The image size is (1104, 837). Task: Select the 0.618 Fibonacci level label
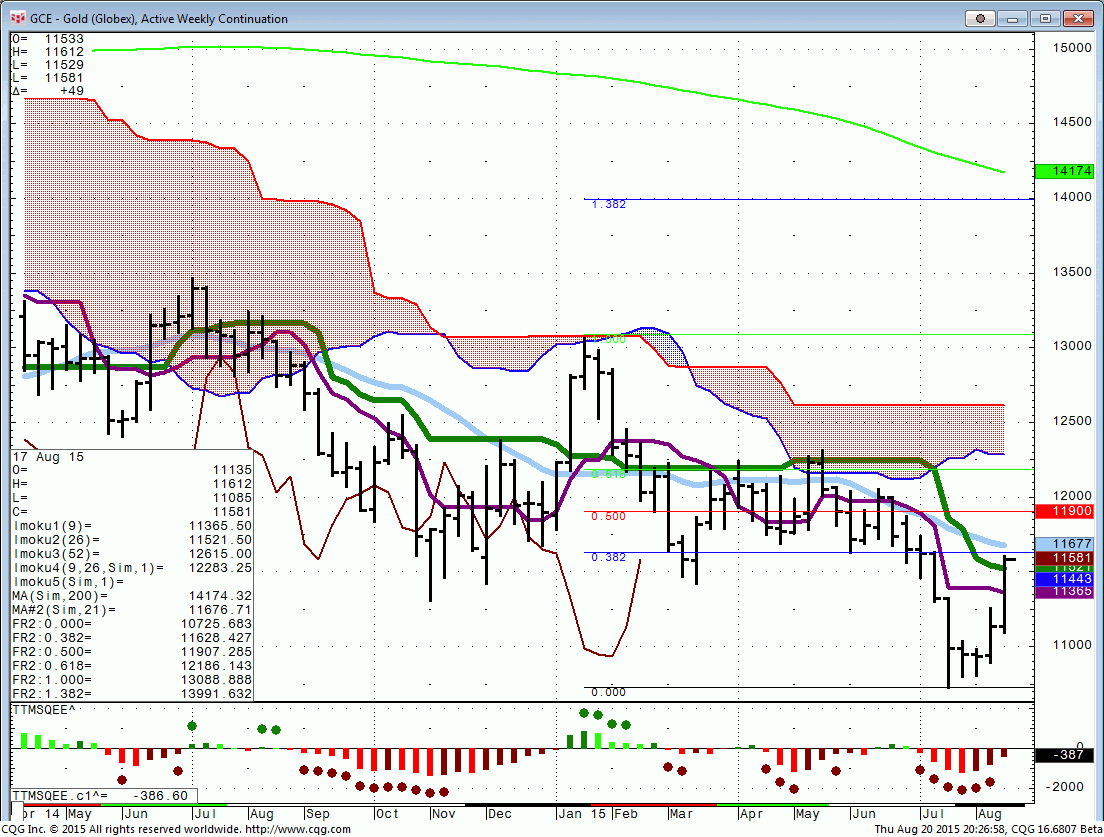(608, 474)
